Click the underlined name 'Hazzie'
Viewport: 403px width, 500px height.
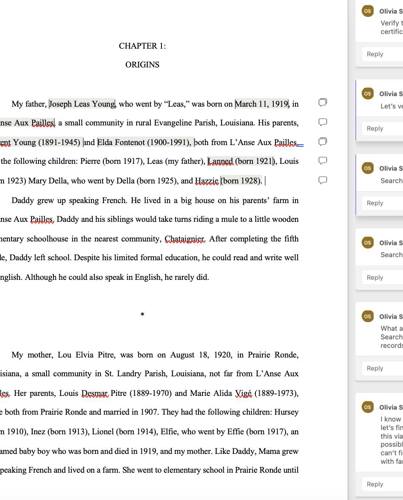click(x=207, y=181)
